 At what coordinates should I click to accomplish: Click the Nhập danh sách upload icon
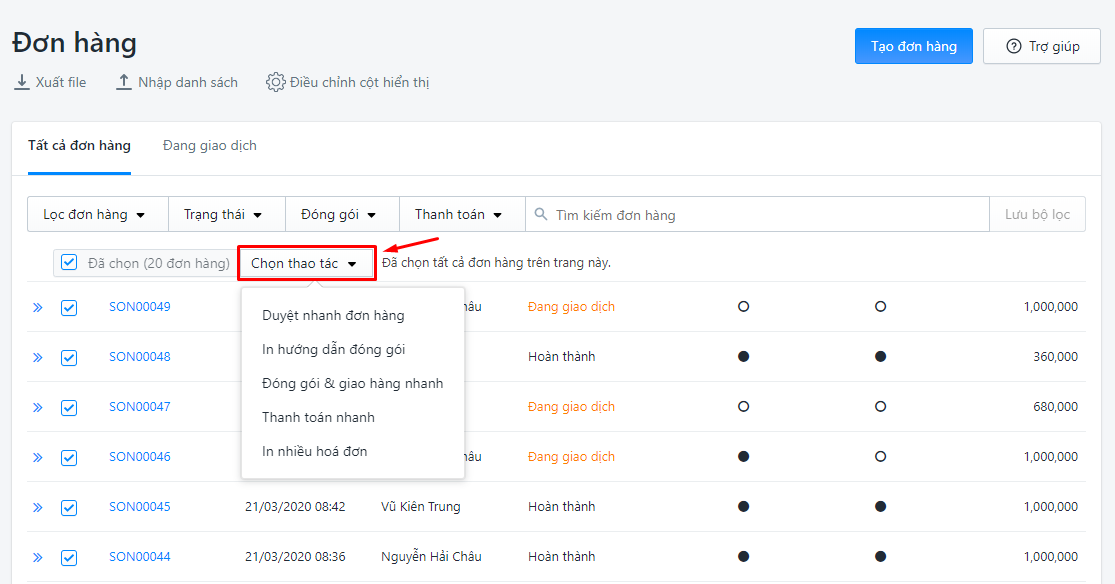tap(124, 83)
